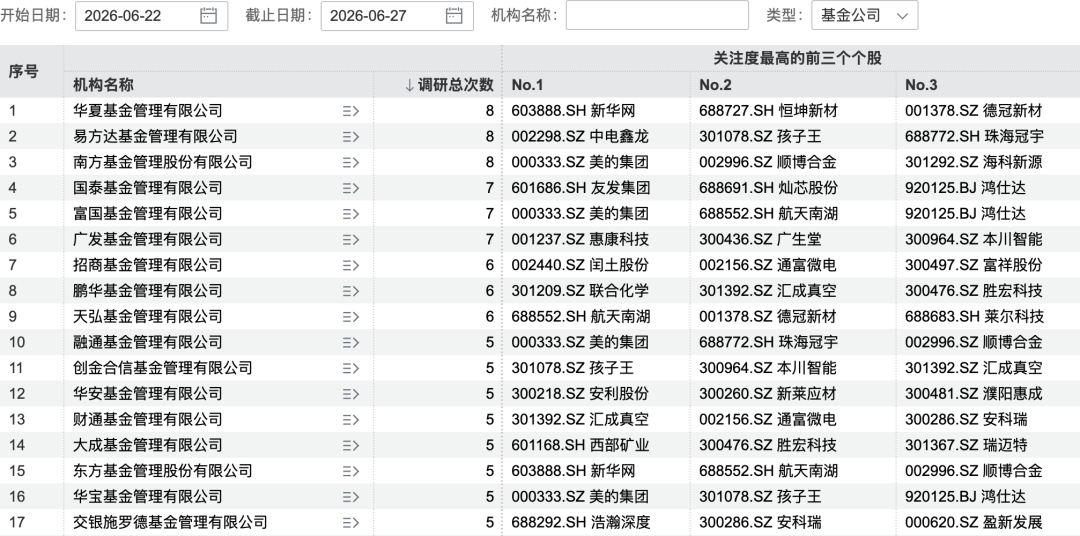The image size is (1080, 536).
Task: Click stock 002440.SZ 闰土股份
Action: click(x=580, y=265)
